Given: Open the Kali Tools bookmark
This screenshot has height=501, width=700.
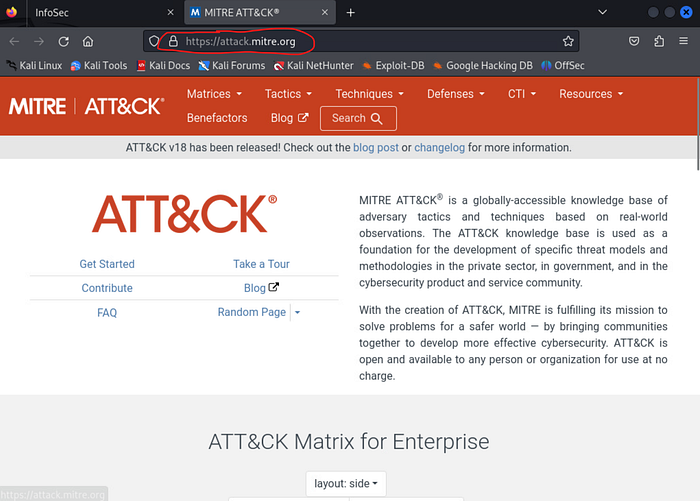Looking at the screenshot, I should (x=99, y=66).
